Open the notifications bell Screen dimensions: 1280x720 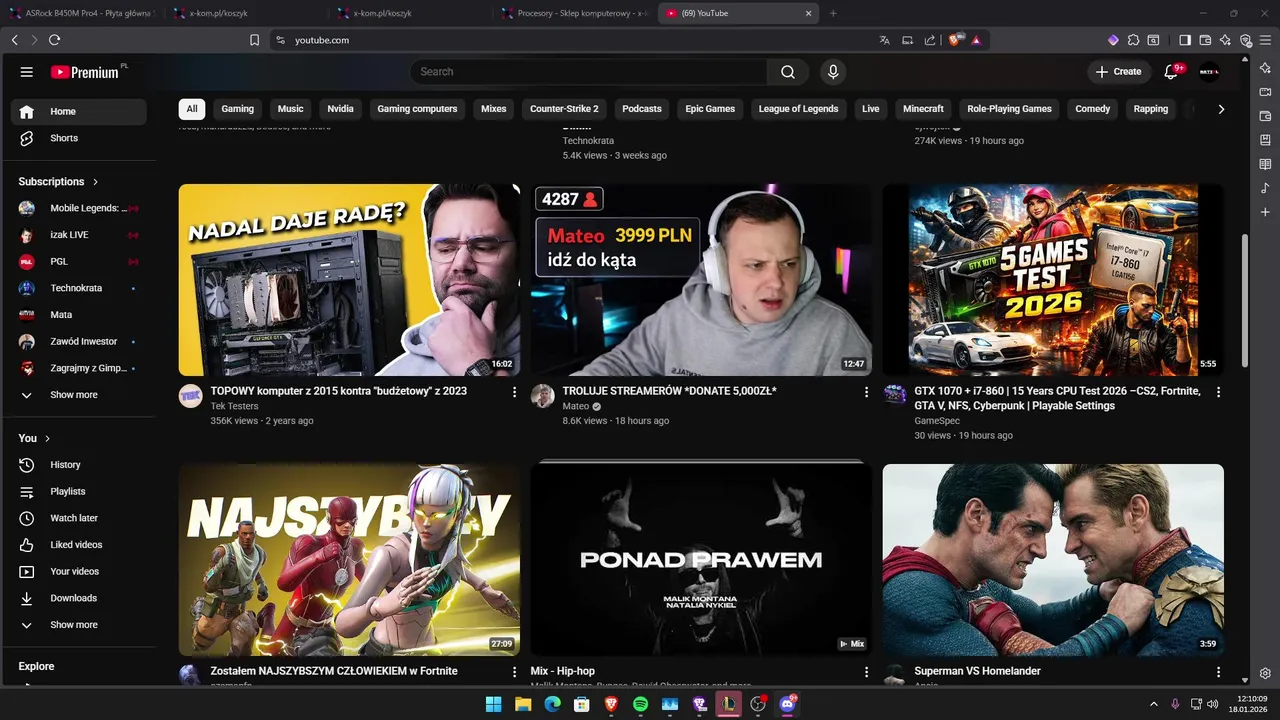point(1172,72)
